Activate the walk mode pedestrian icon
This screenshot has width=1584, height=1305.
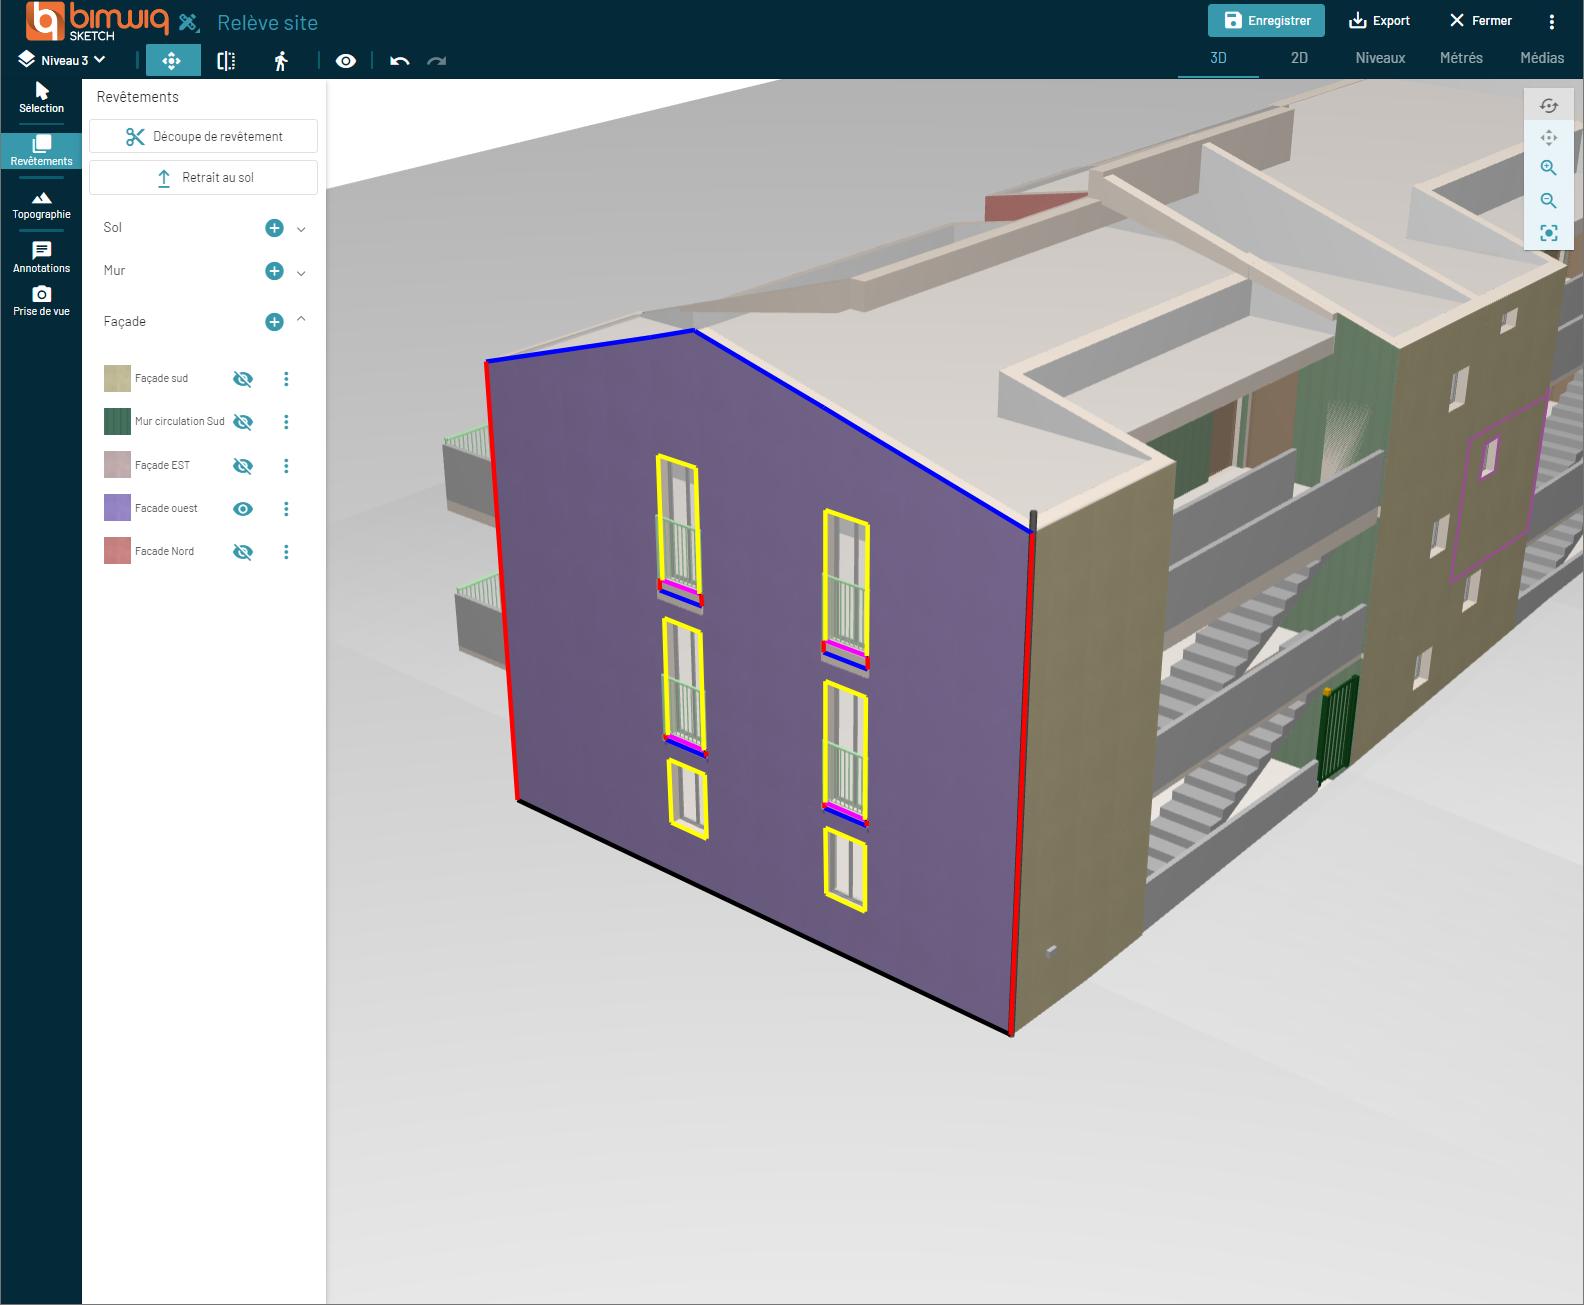281,61
